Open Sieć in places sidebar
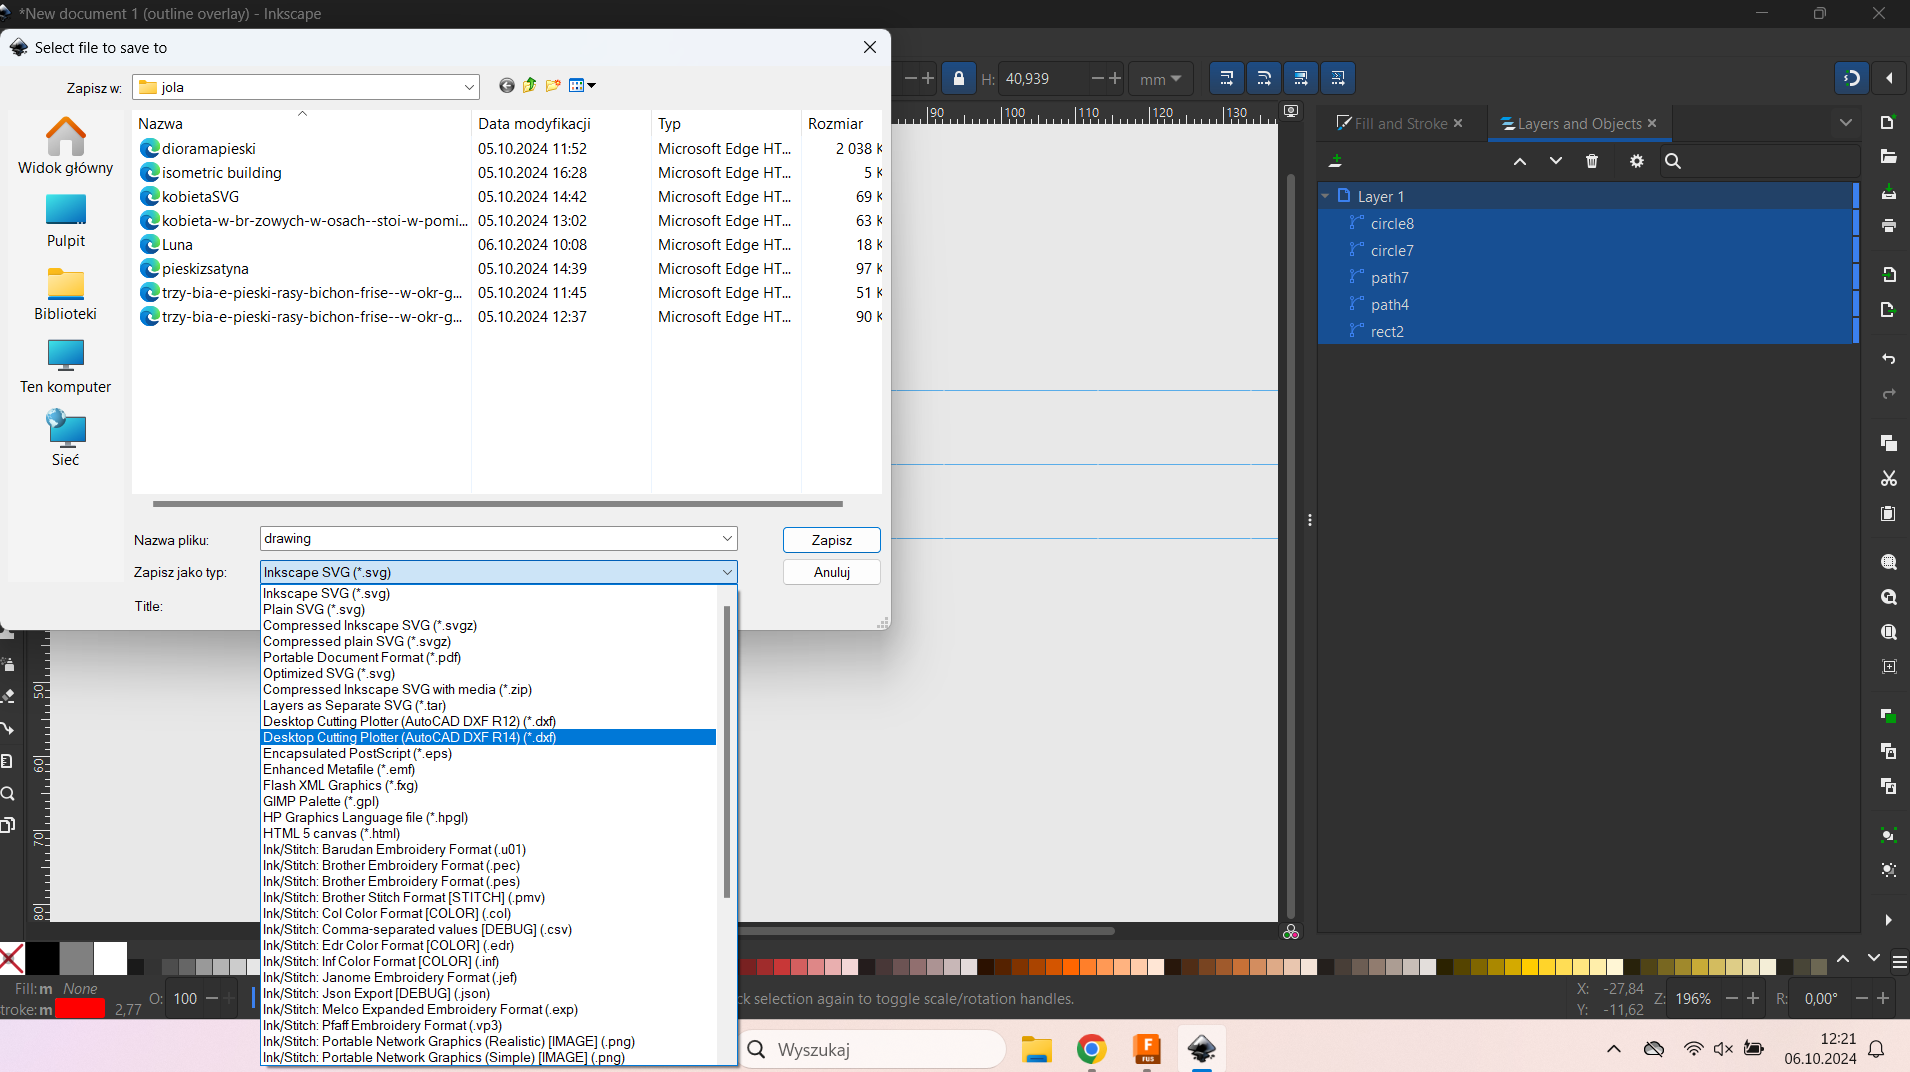Image resolution: width=1910 pixels, height=1072 pixels. pos(66,440)
